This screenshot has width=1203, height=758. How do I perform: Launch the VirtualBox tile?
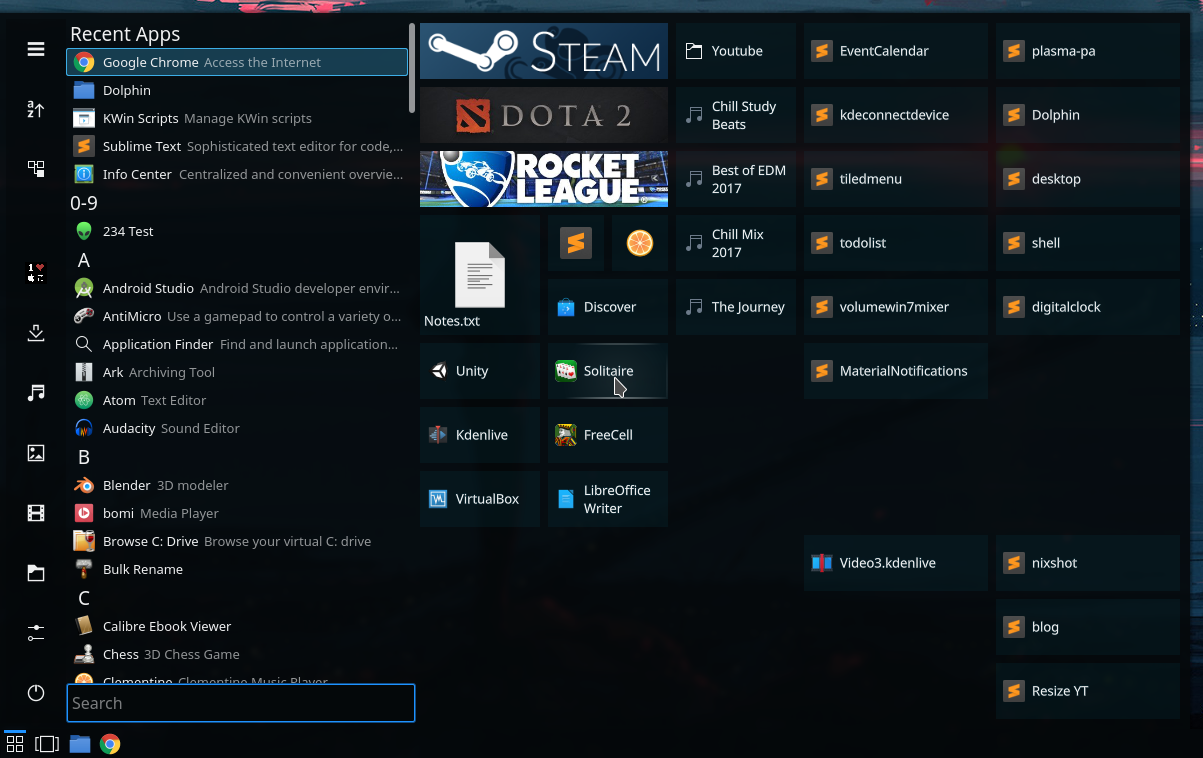pos(480,499)
